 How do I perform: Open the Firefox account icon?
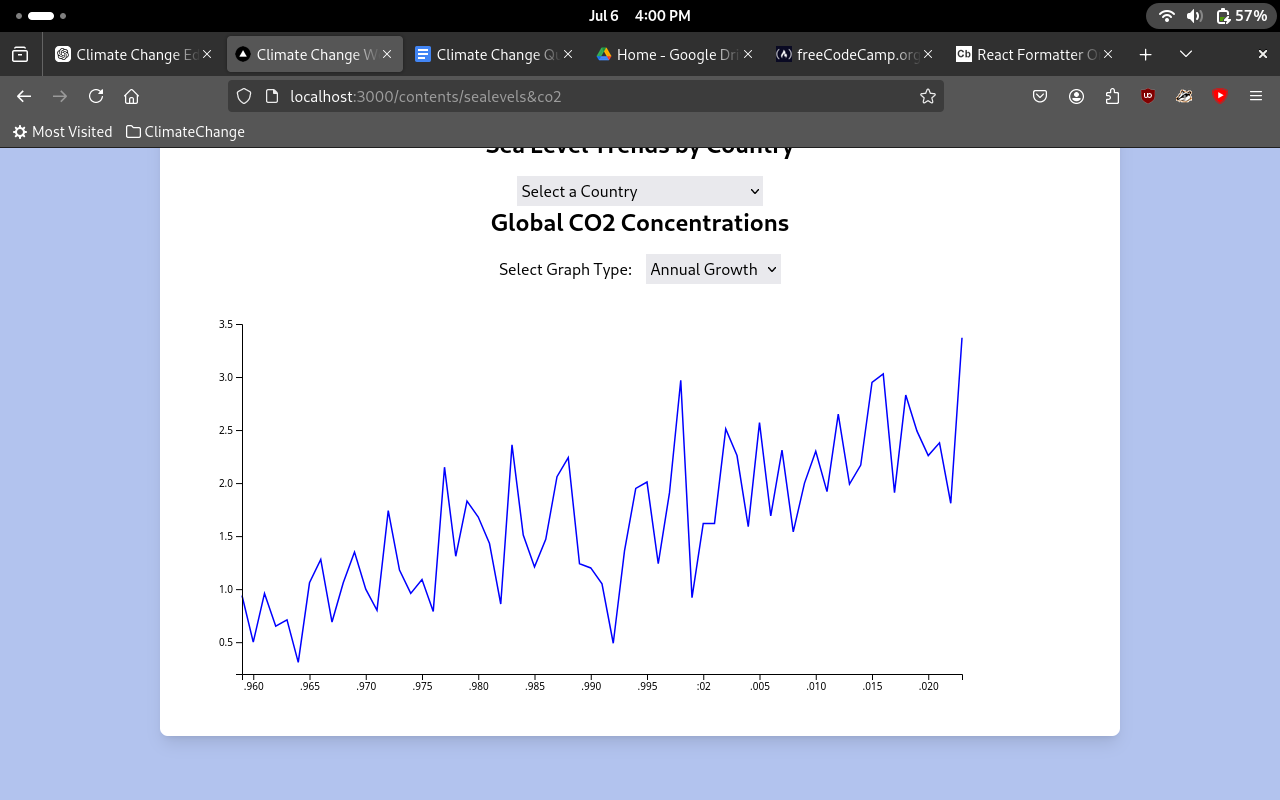1076,96
